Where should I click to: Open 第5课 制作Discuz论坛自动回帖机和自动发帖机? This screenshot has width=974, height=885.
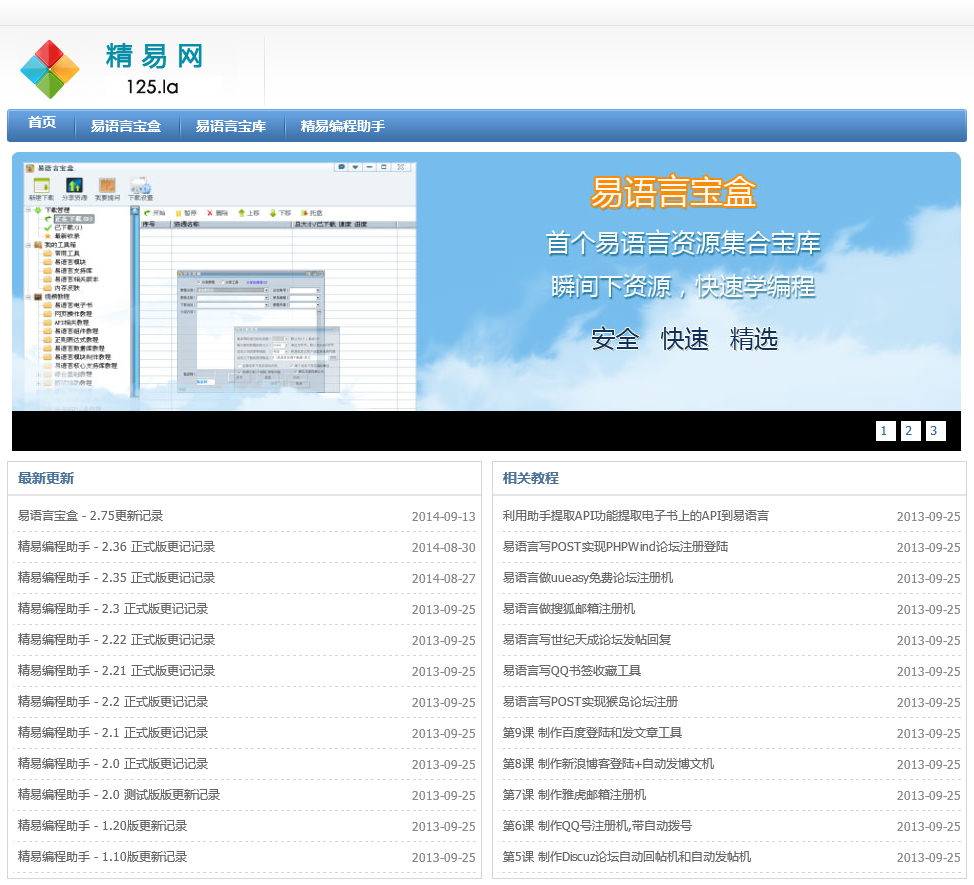tap(627, 857)
